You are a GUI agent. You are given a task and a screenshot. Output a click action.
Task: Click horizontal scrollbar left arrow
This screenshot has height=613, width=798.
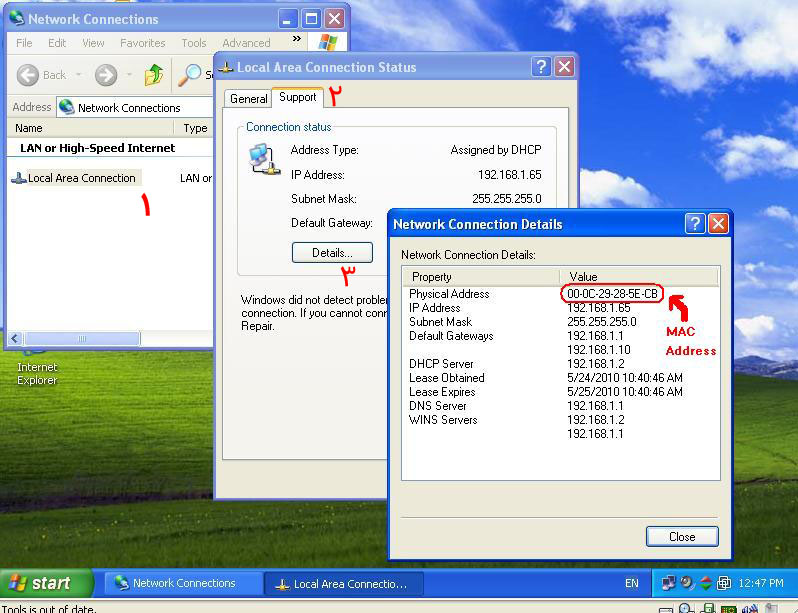(x=15, y=339)
